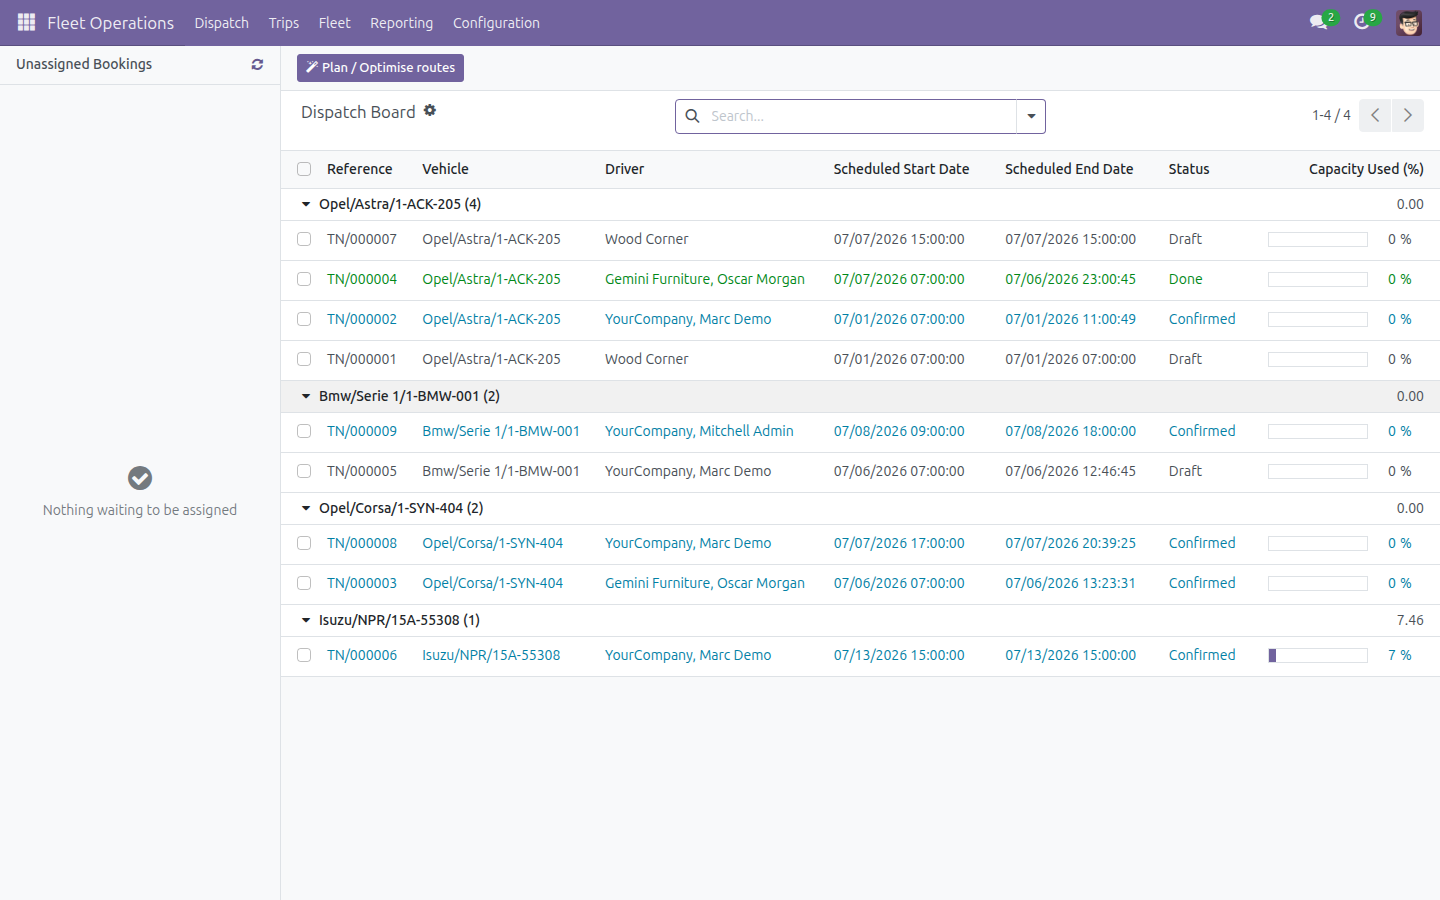Open the Reporting menu
This screenshot has height=900, width=1440.
click(x=401, y=22)
